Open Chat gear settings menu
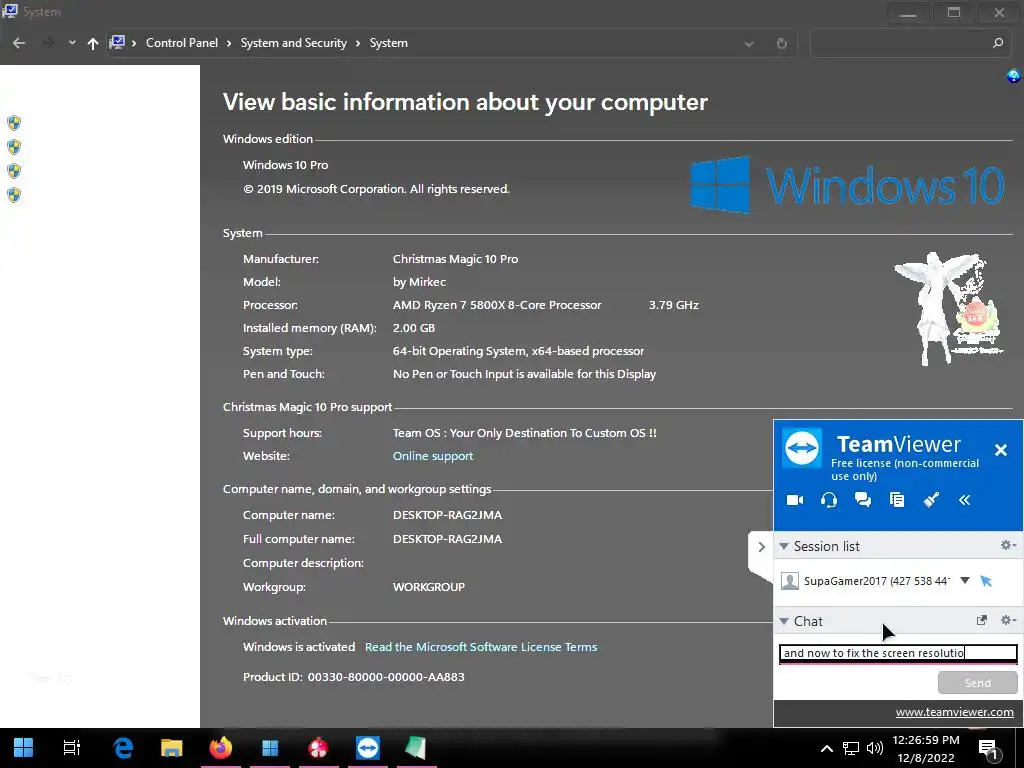 point(1008,620)
